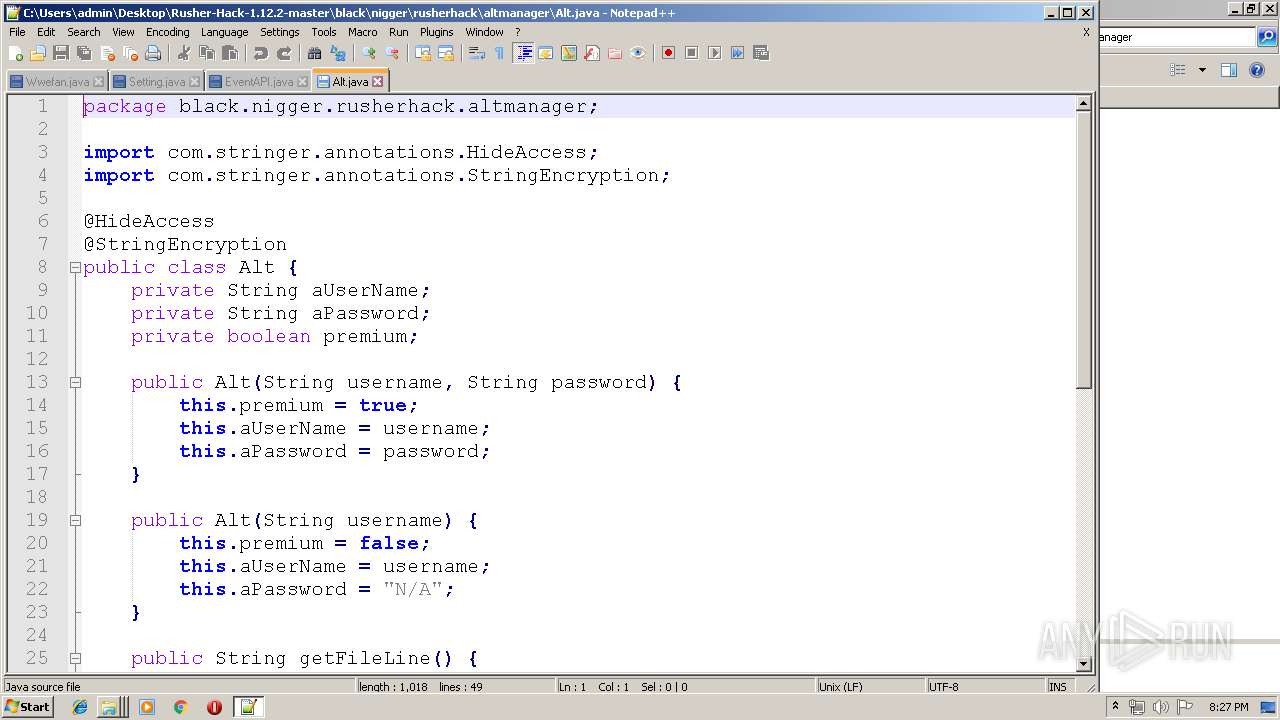Collapse fold marker at line 19 constructor
This screenshot has width=1280, height=720.
pyautogui.click(x=75, y=520)
